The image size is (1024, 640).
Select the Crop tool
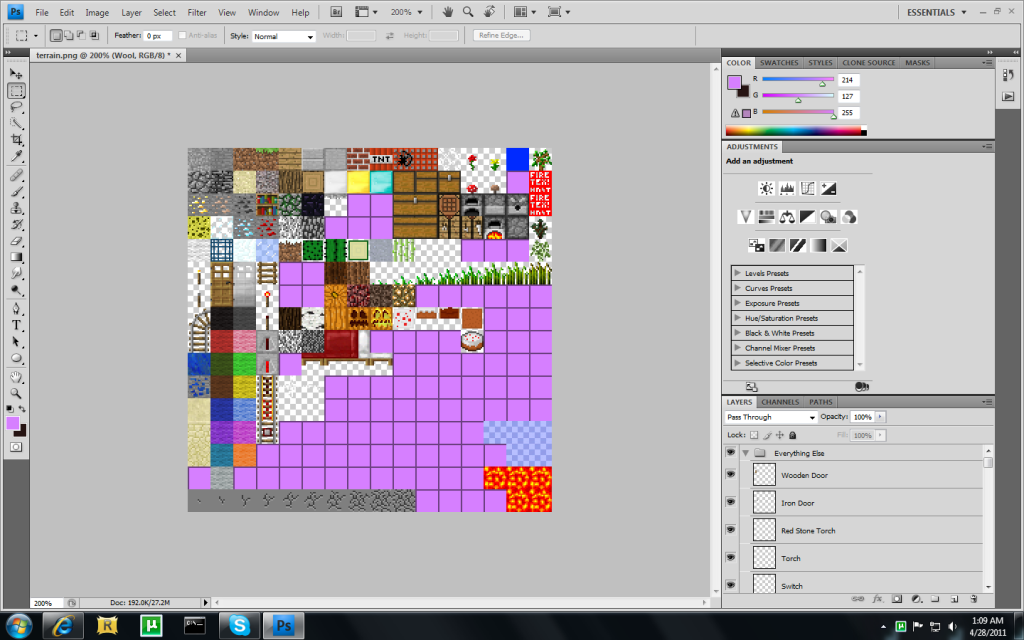tap(16, 140)
